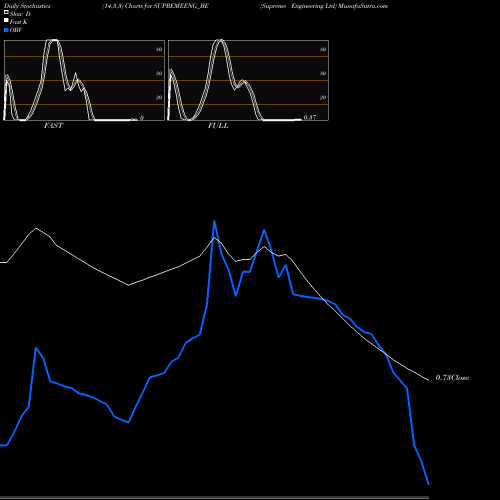Viewport: 500px width, 500px height.
Task: Click the '0.73 Close' price label
Action: (x=452, y=377)
